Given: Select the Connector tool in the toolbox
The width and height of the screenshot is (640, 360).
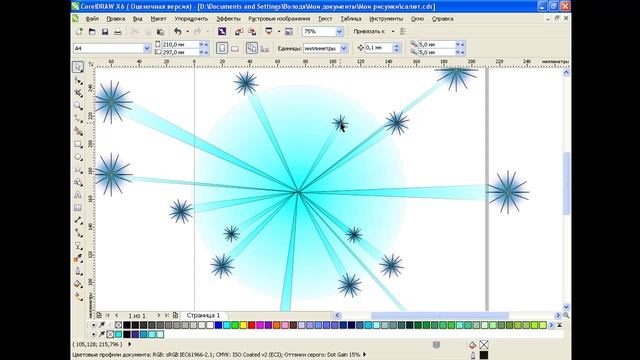Looking at the screenshot, I should point(78,233).
